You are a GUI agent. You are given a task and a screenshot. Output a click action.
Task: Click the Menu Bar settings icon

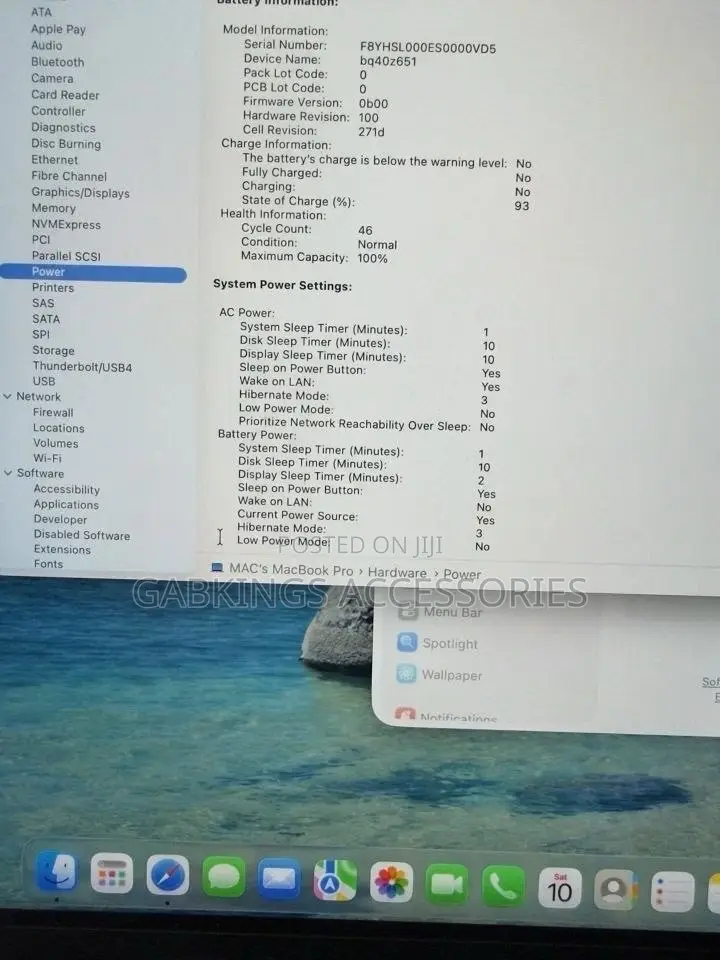click(x=408, y=610)
